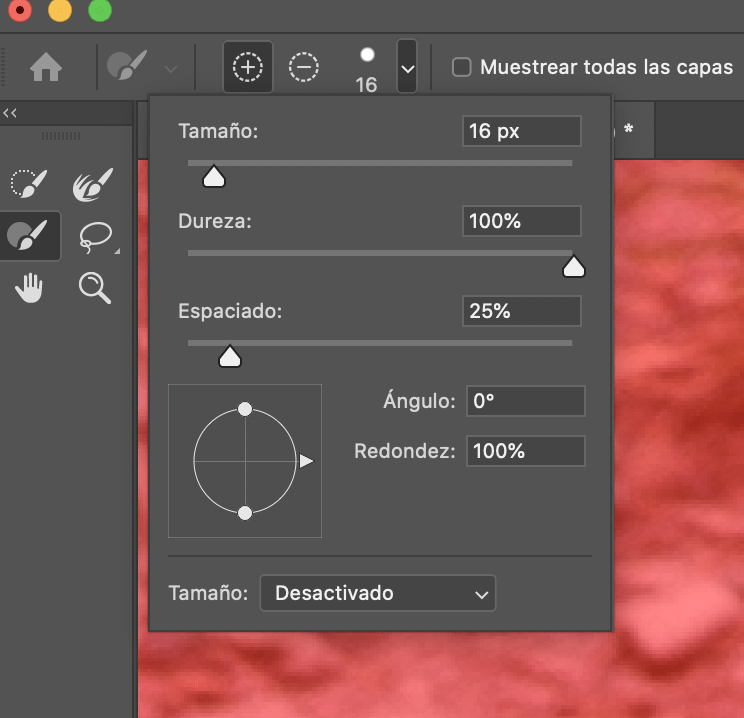Expand tool preset picker chevron
Image resolution: width=744 pixels, height=718 pixels.
pyautogui.click(x=171, y=69)
